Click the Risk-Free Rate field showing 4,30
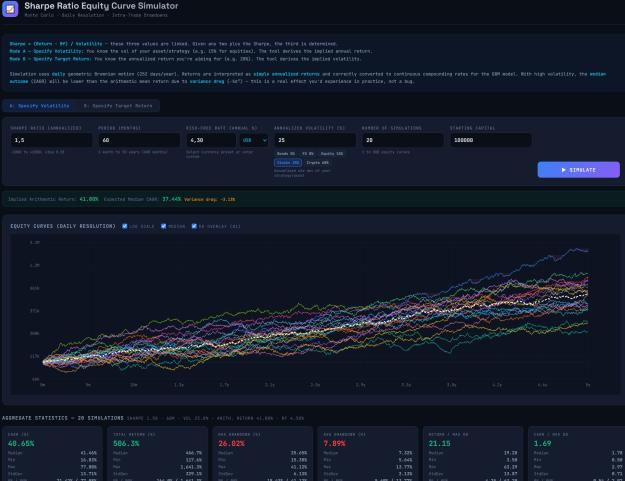625x481 pixels. click(211, 140)
